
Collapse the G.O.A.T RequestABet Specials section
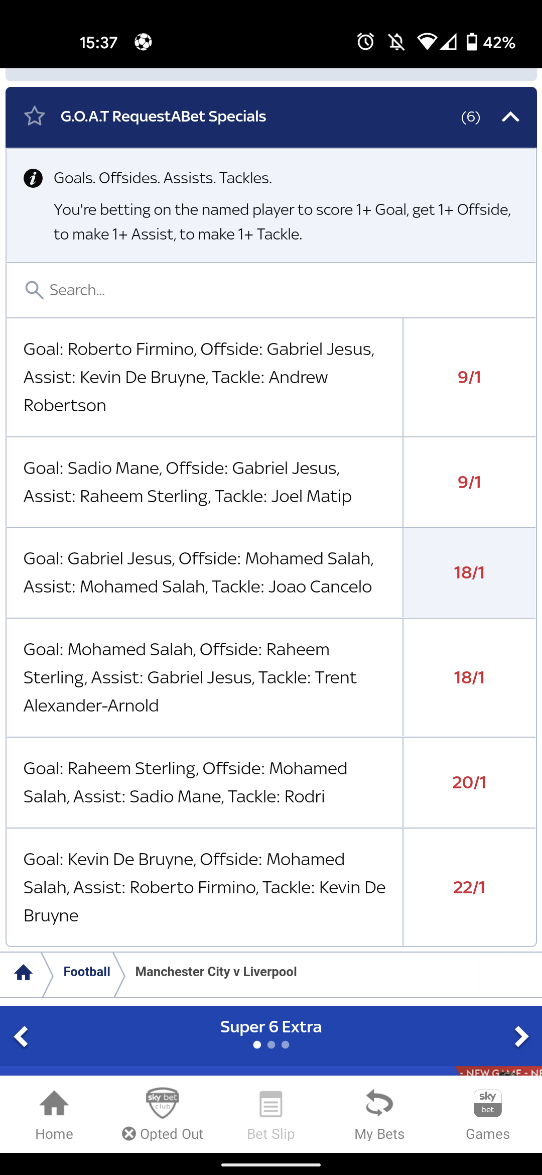tap(511, 117)
